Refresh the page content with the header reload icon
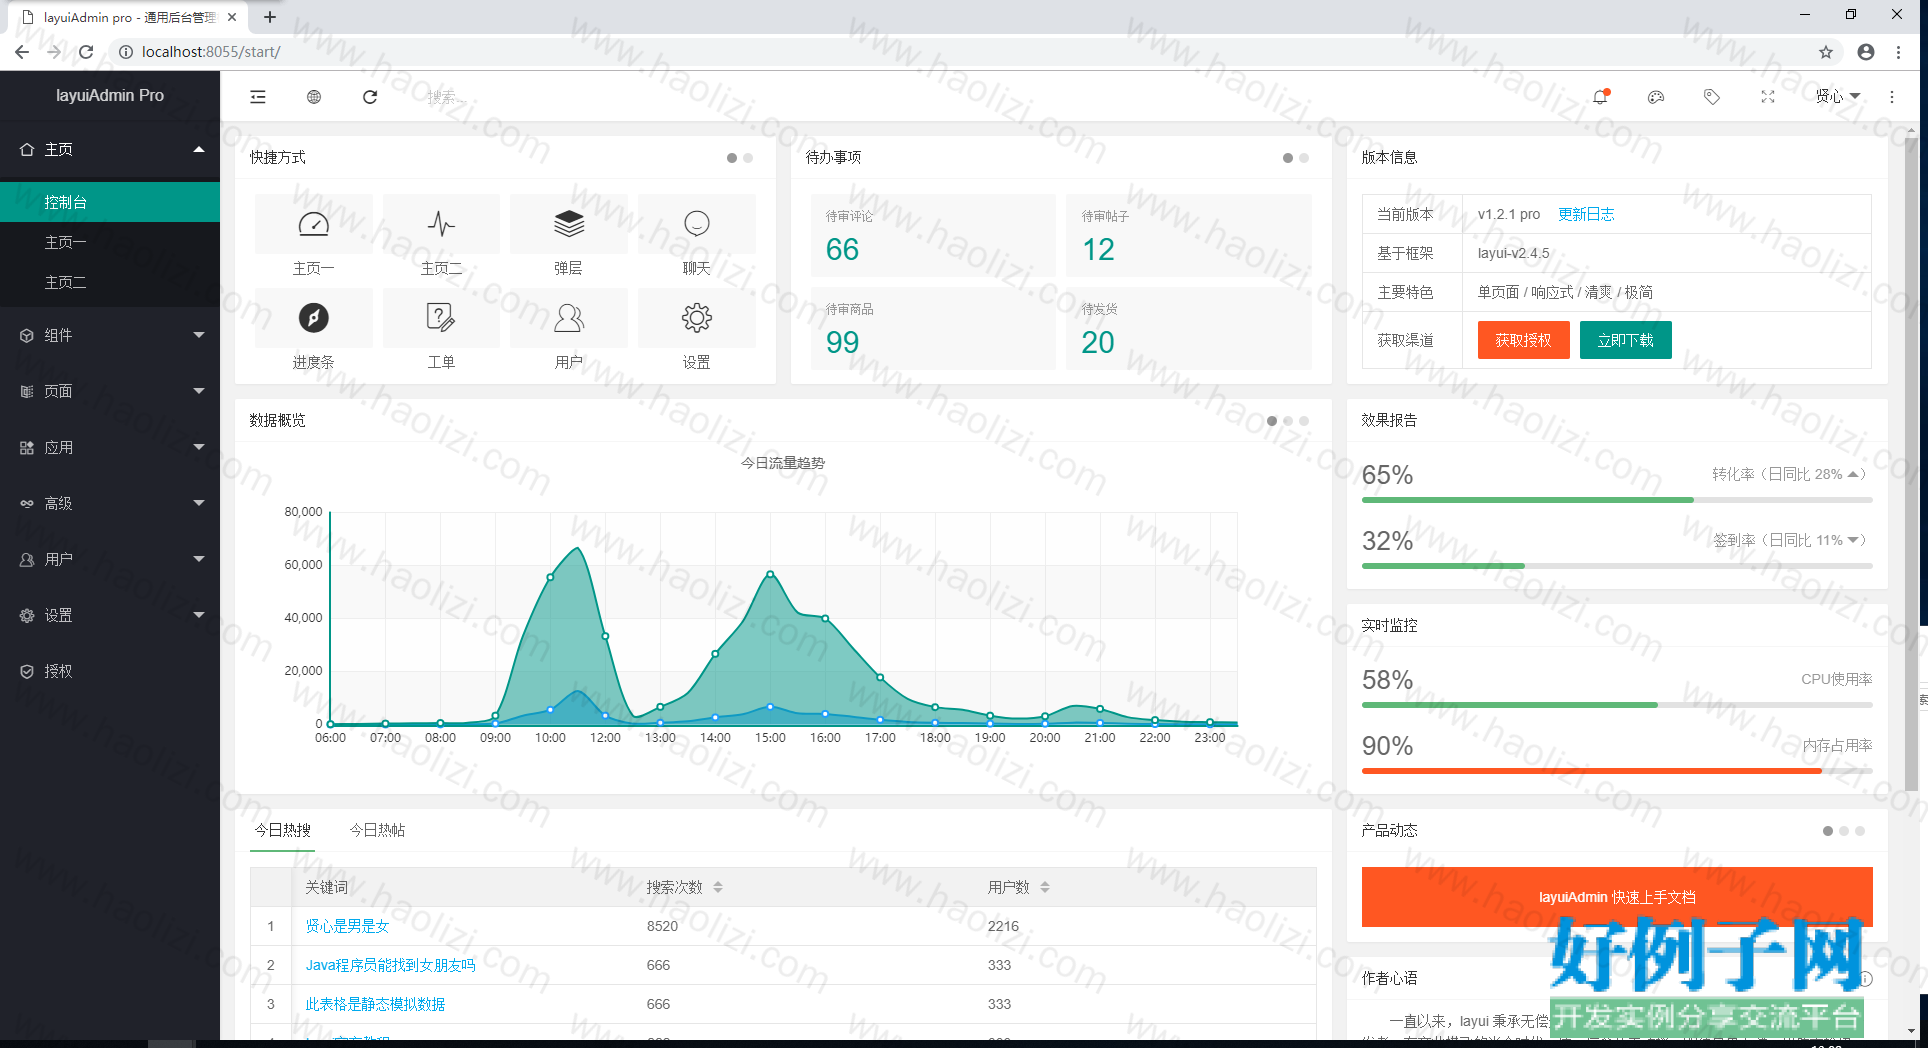The width and height of the screenshot is (1928, 1048). click(x=370, y=97)
